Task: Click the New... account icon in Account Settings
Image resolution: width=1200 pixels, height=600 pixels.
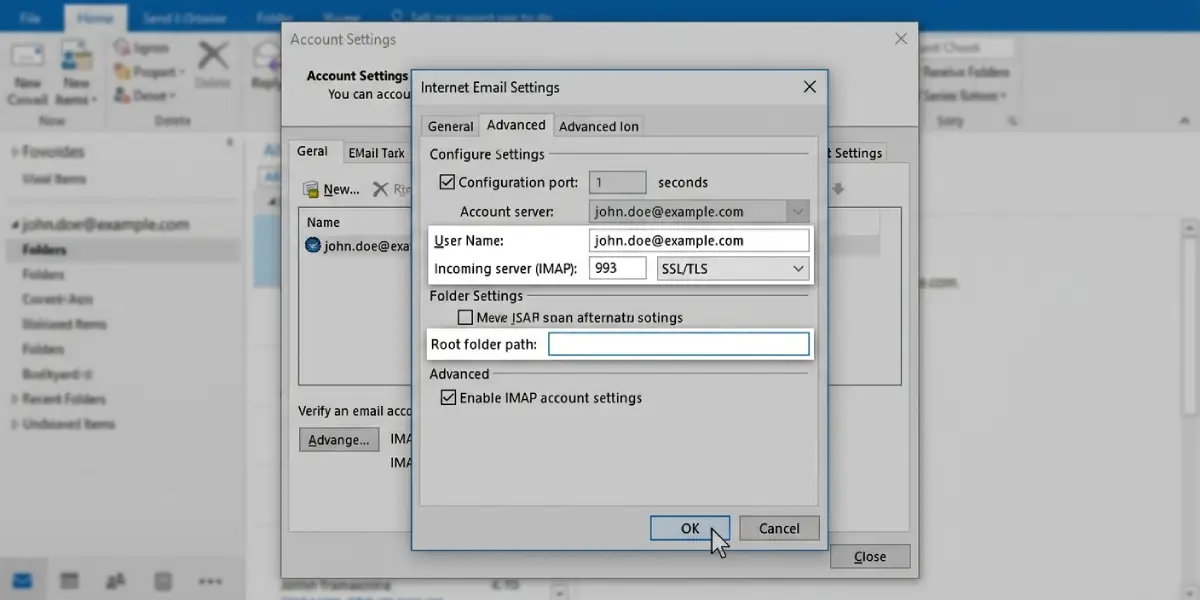Action: [x=311, y=189]
